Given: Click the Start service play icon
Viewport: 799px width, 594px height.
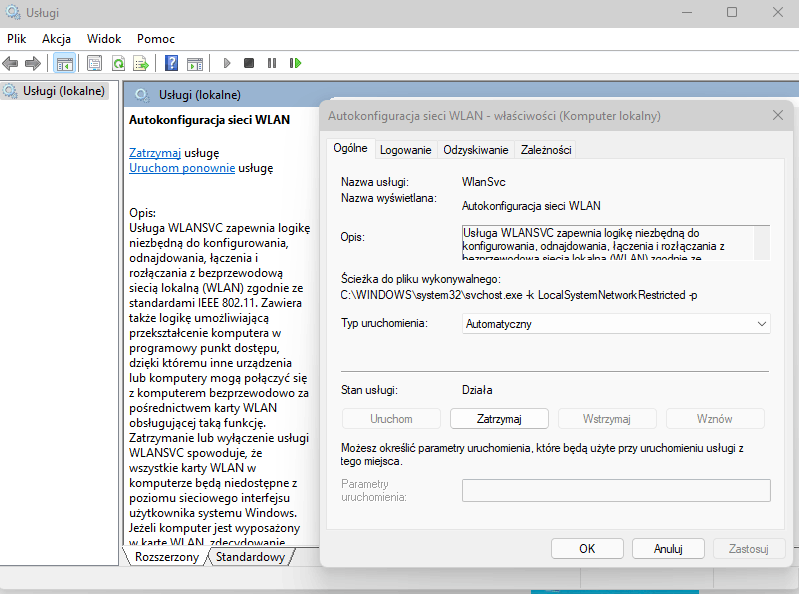Looking at the screenshot, I should pos(227,63).
